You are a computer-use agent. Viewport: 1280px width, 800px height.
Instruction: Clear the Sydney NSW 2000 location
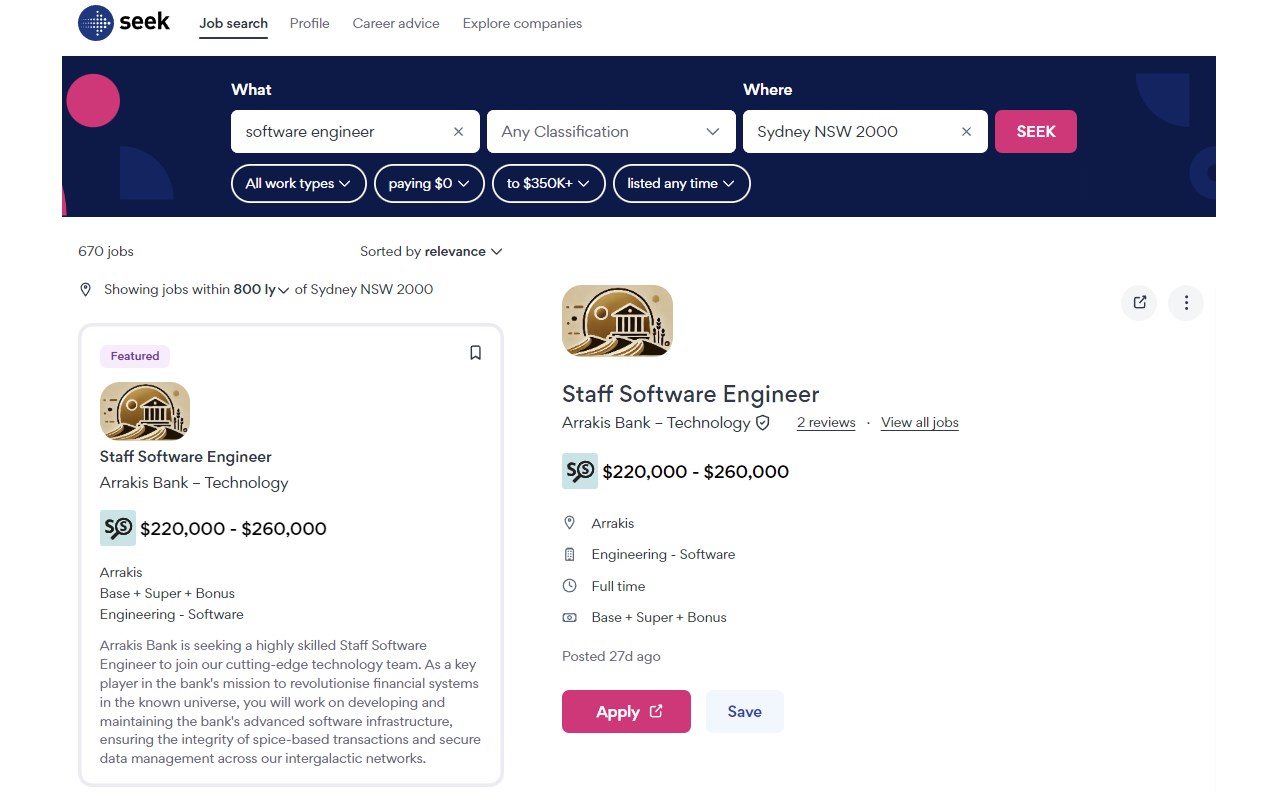tap(966, 132)
